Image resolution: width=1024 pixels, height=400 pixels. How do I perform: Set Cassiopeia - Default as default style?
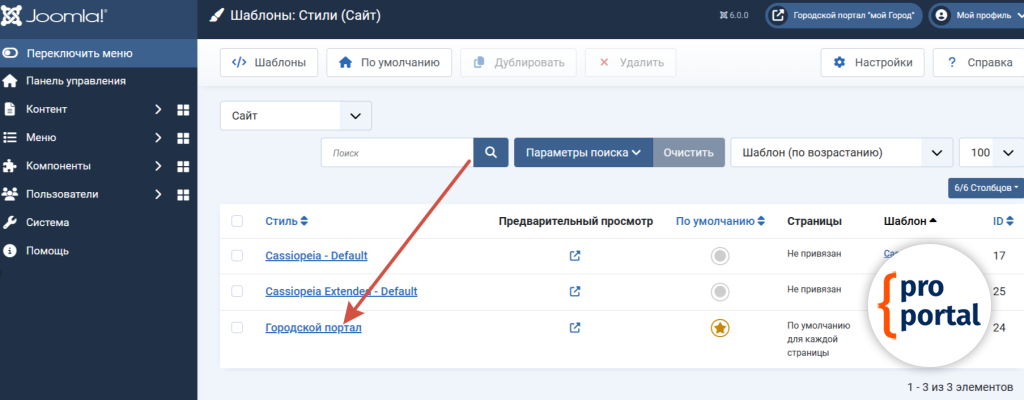(719, 256)
